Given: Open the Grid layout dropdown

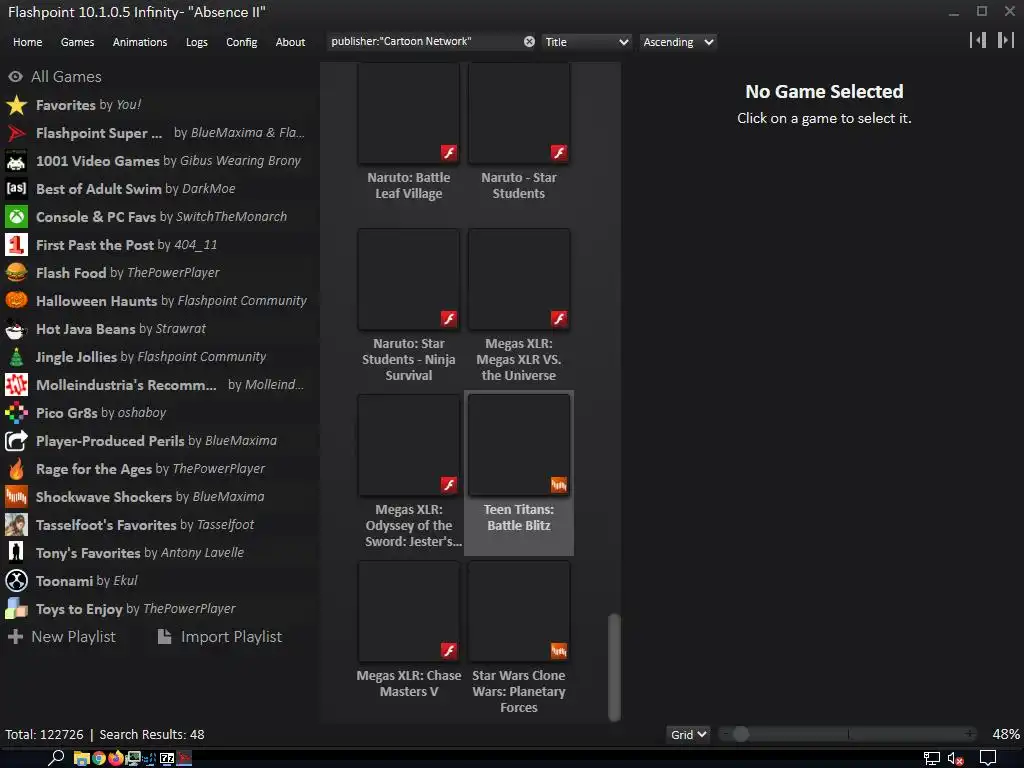Looking at the screenshot, I should click(688, 735).
